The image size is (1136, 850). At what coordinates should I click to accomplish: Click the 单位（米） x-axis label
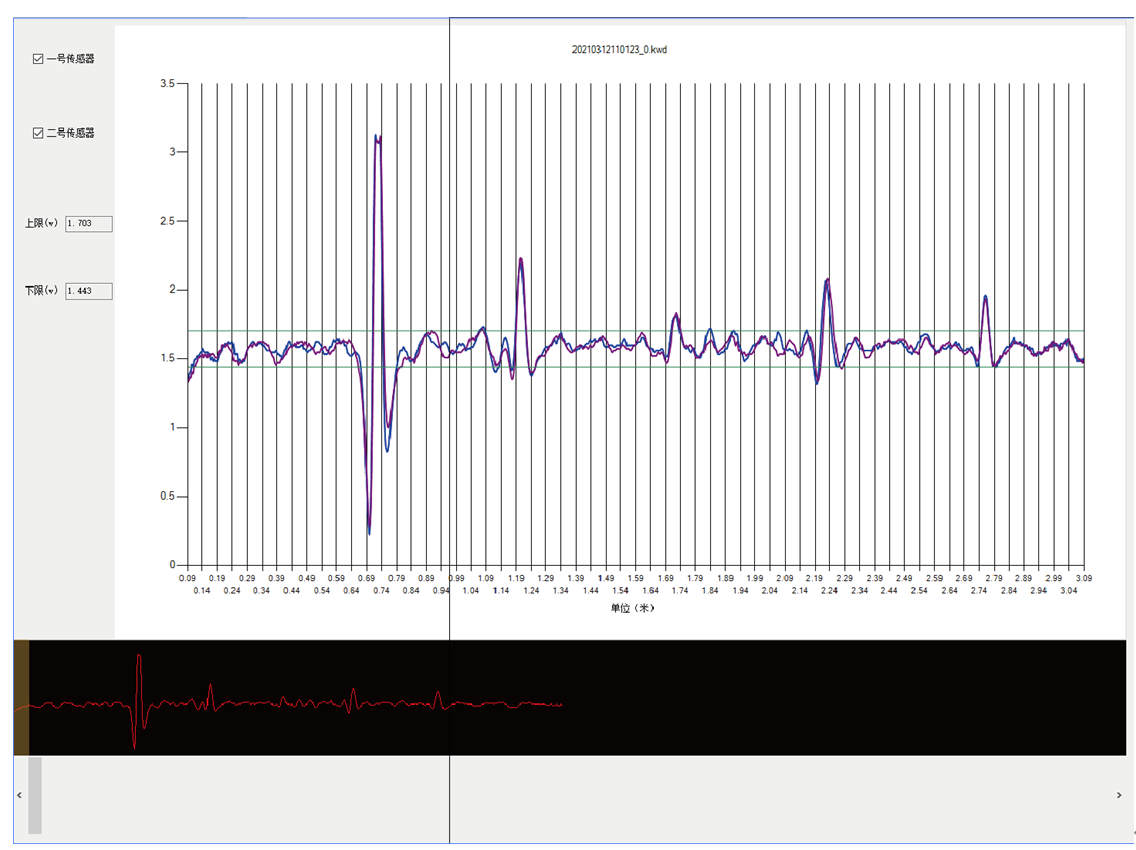point(632,608)
